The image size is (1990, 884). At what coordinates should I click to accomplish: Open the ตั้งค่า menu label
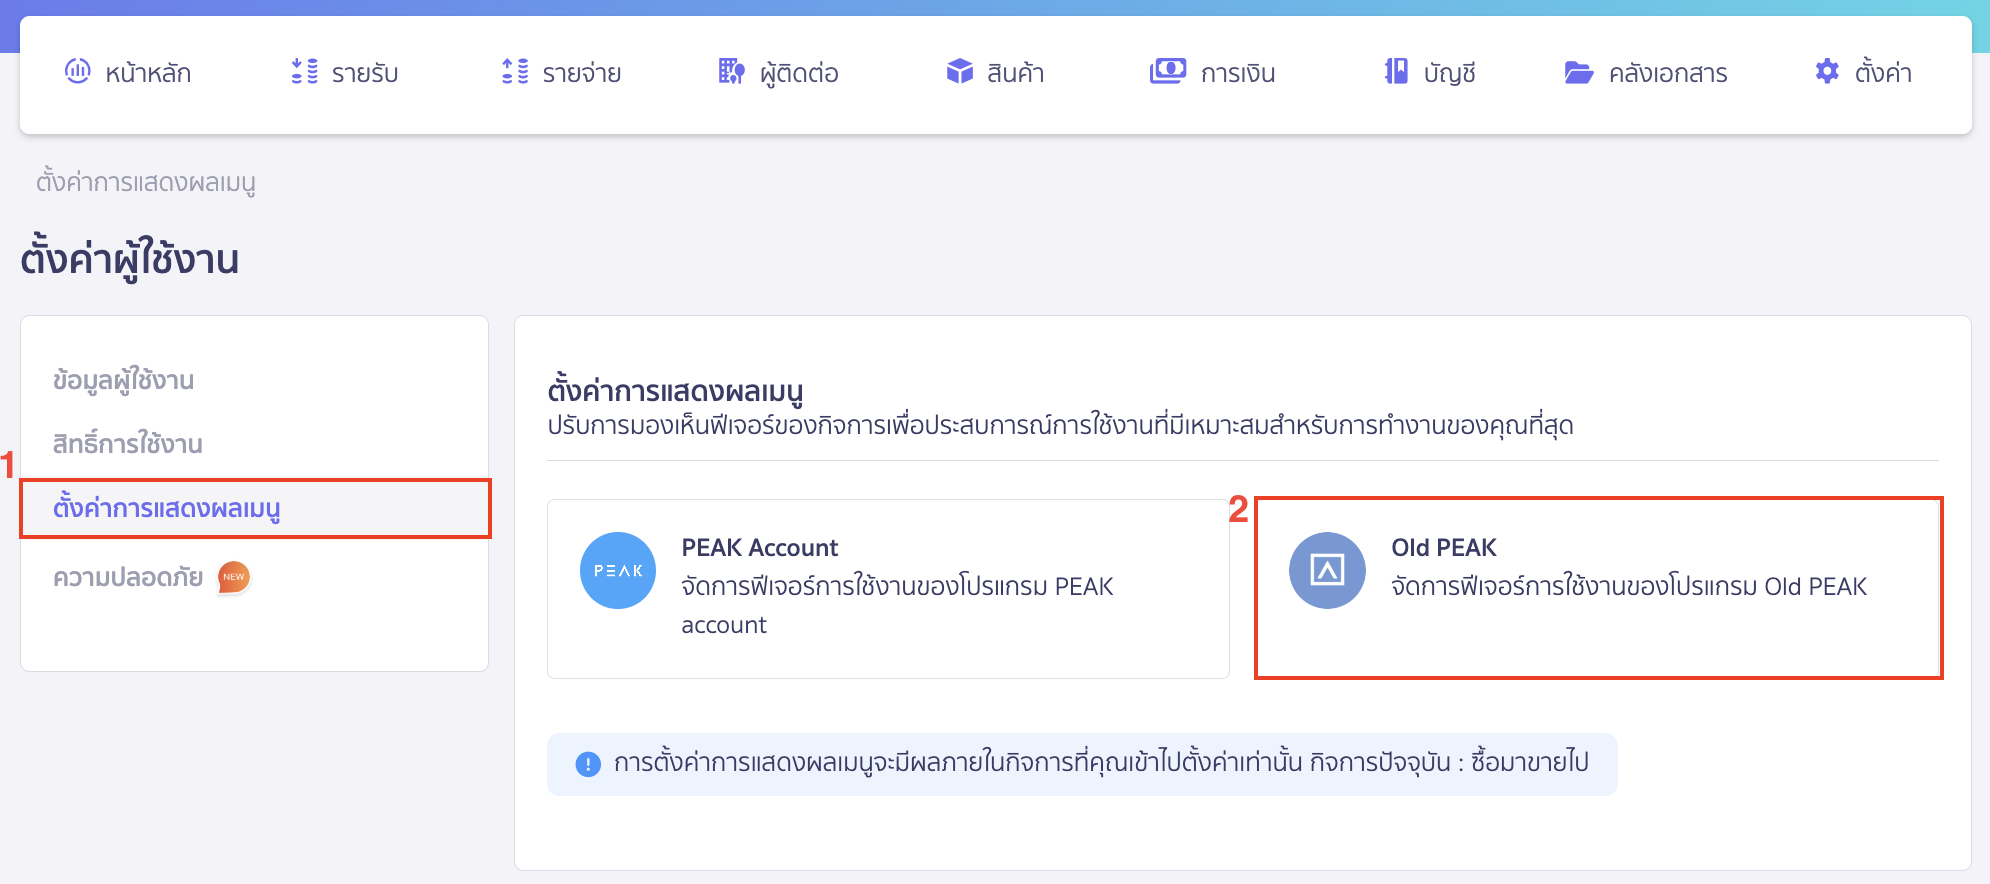tap(1883, 72)
